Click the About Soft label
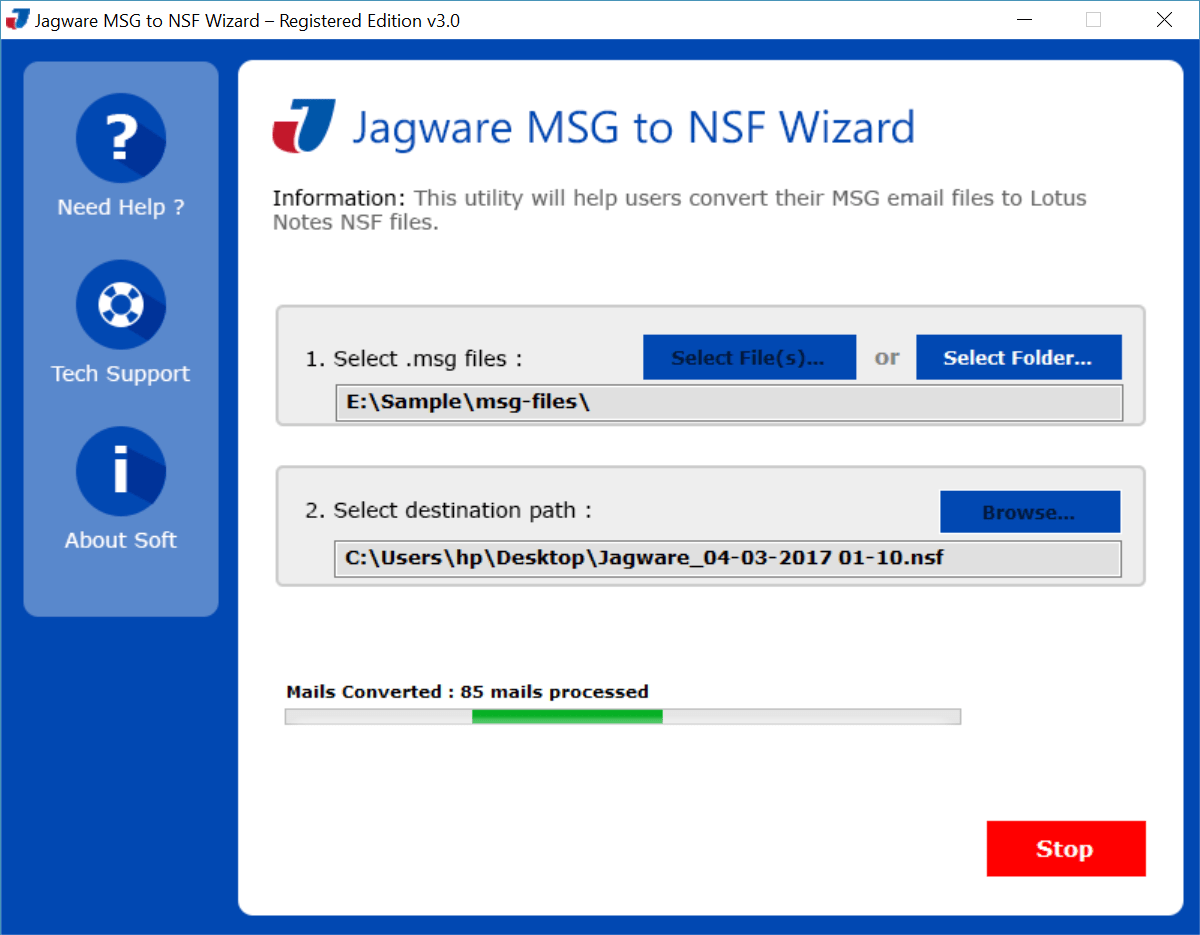The width and height of the screenshot is (1200, 935). tap(120, 539)
